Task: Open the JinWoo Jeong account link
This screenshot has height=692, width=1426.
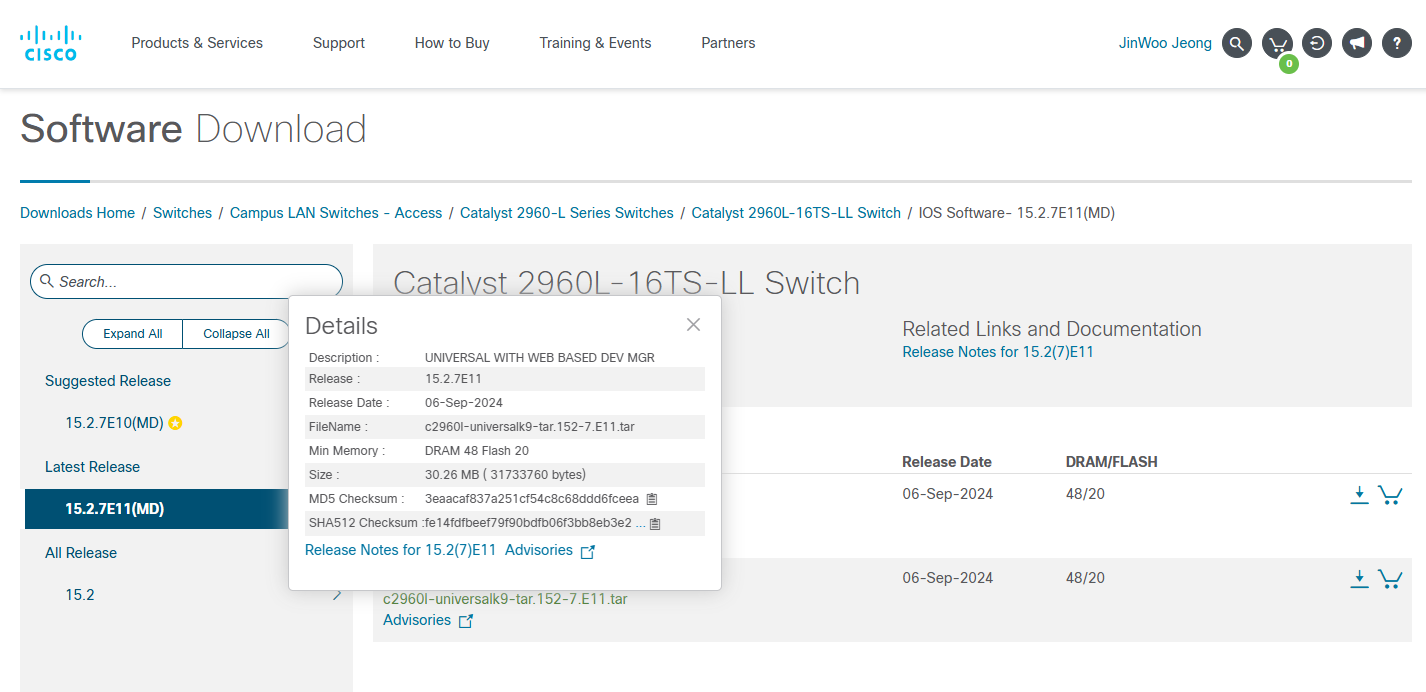Action: [x=1165, y=43]
